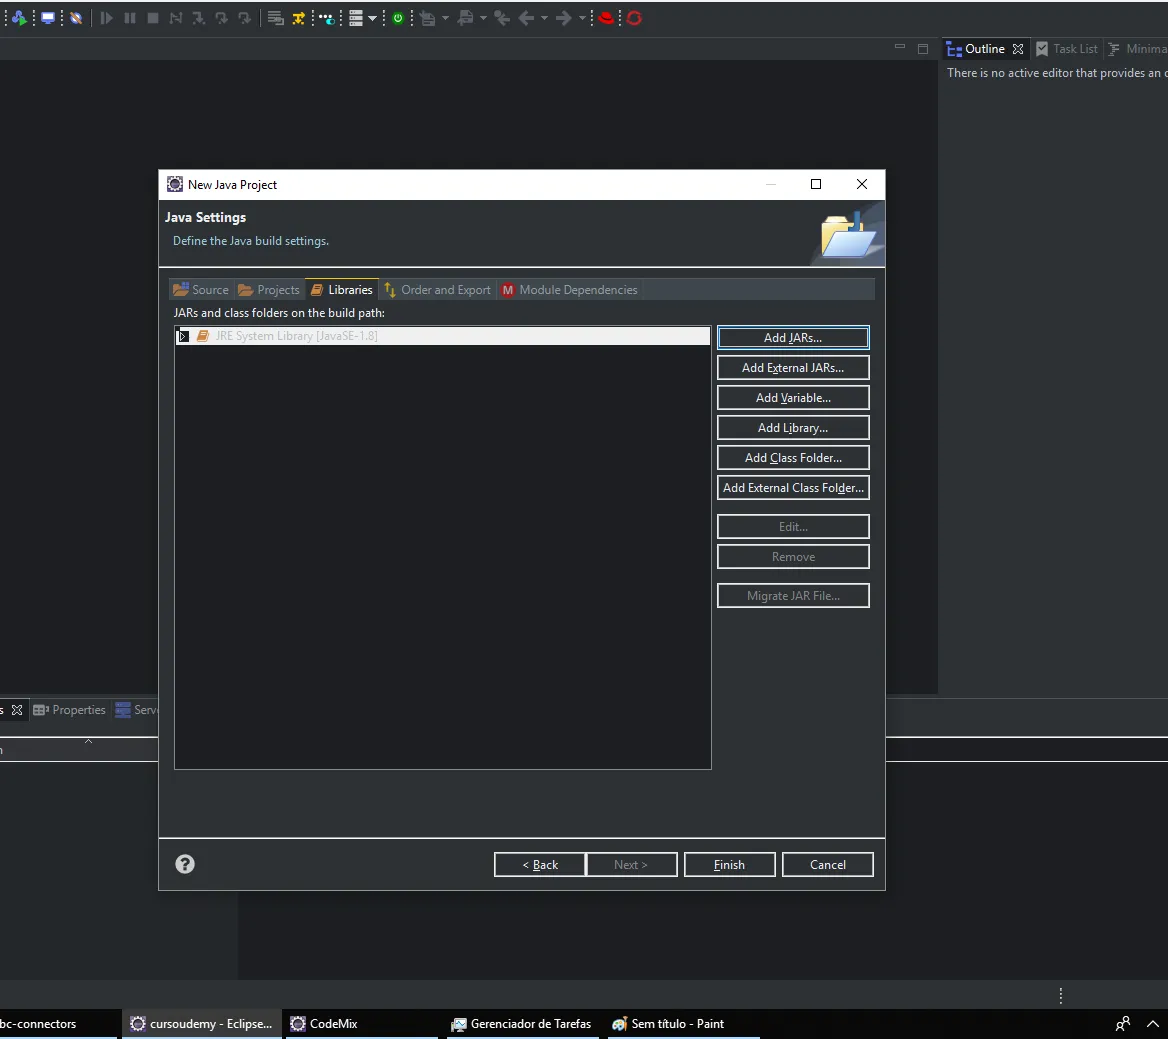Open dropdown next to server list icon
This screenshot has width=1168, height=1039.
pos(372,19)
